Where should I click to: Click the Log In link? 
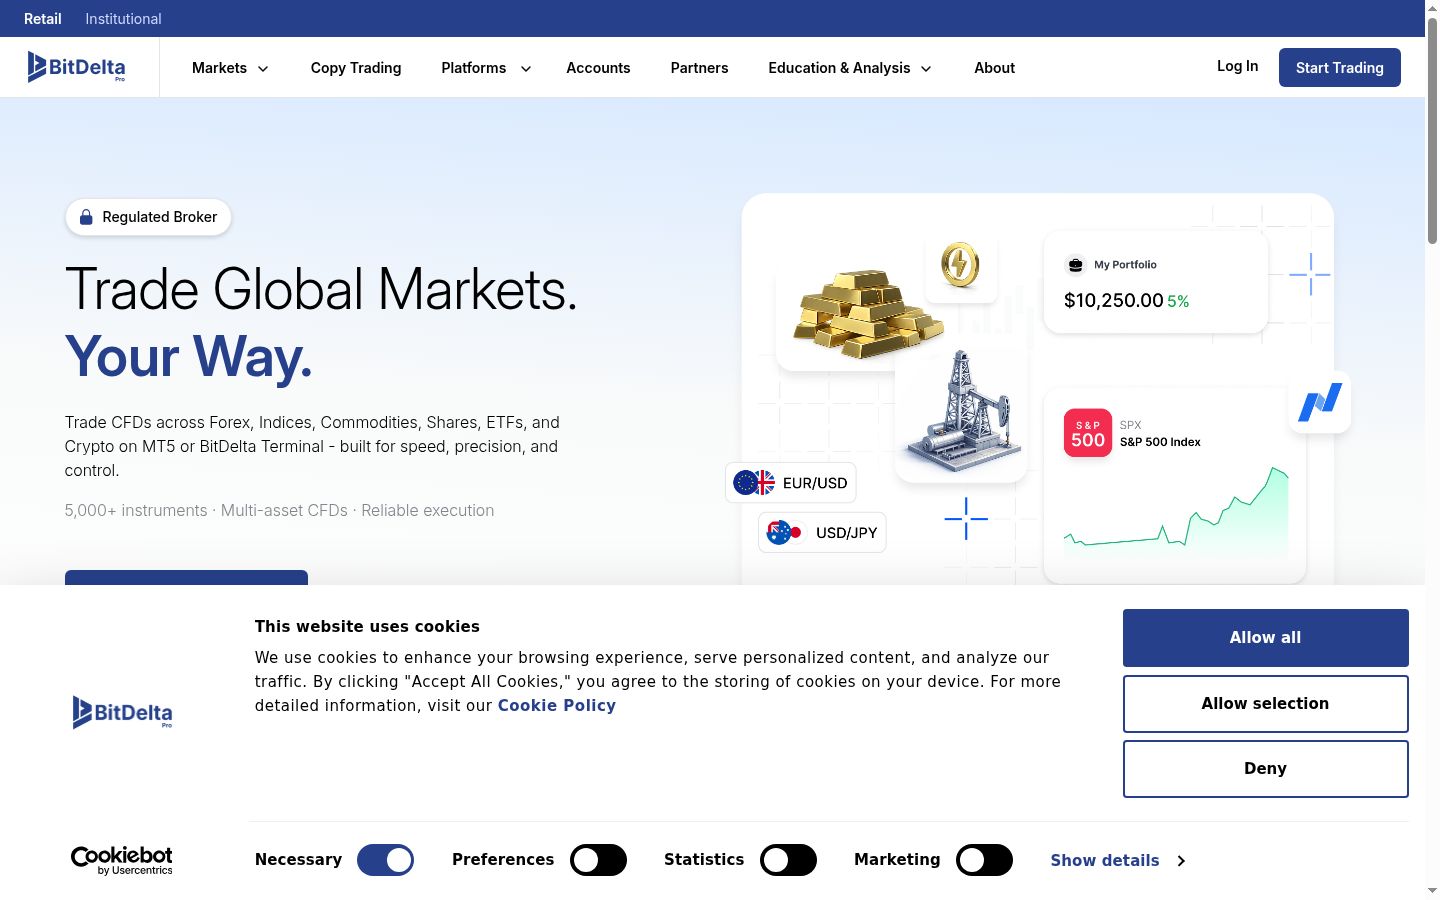tap(1238, 66)
